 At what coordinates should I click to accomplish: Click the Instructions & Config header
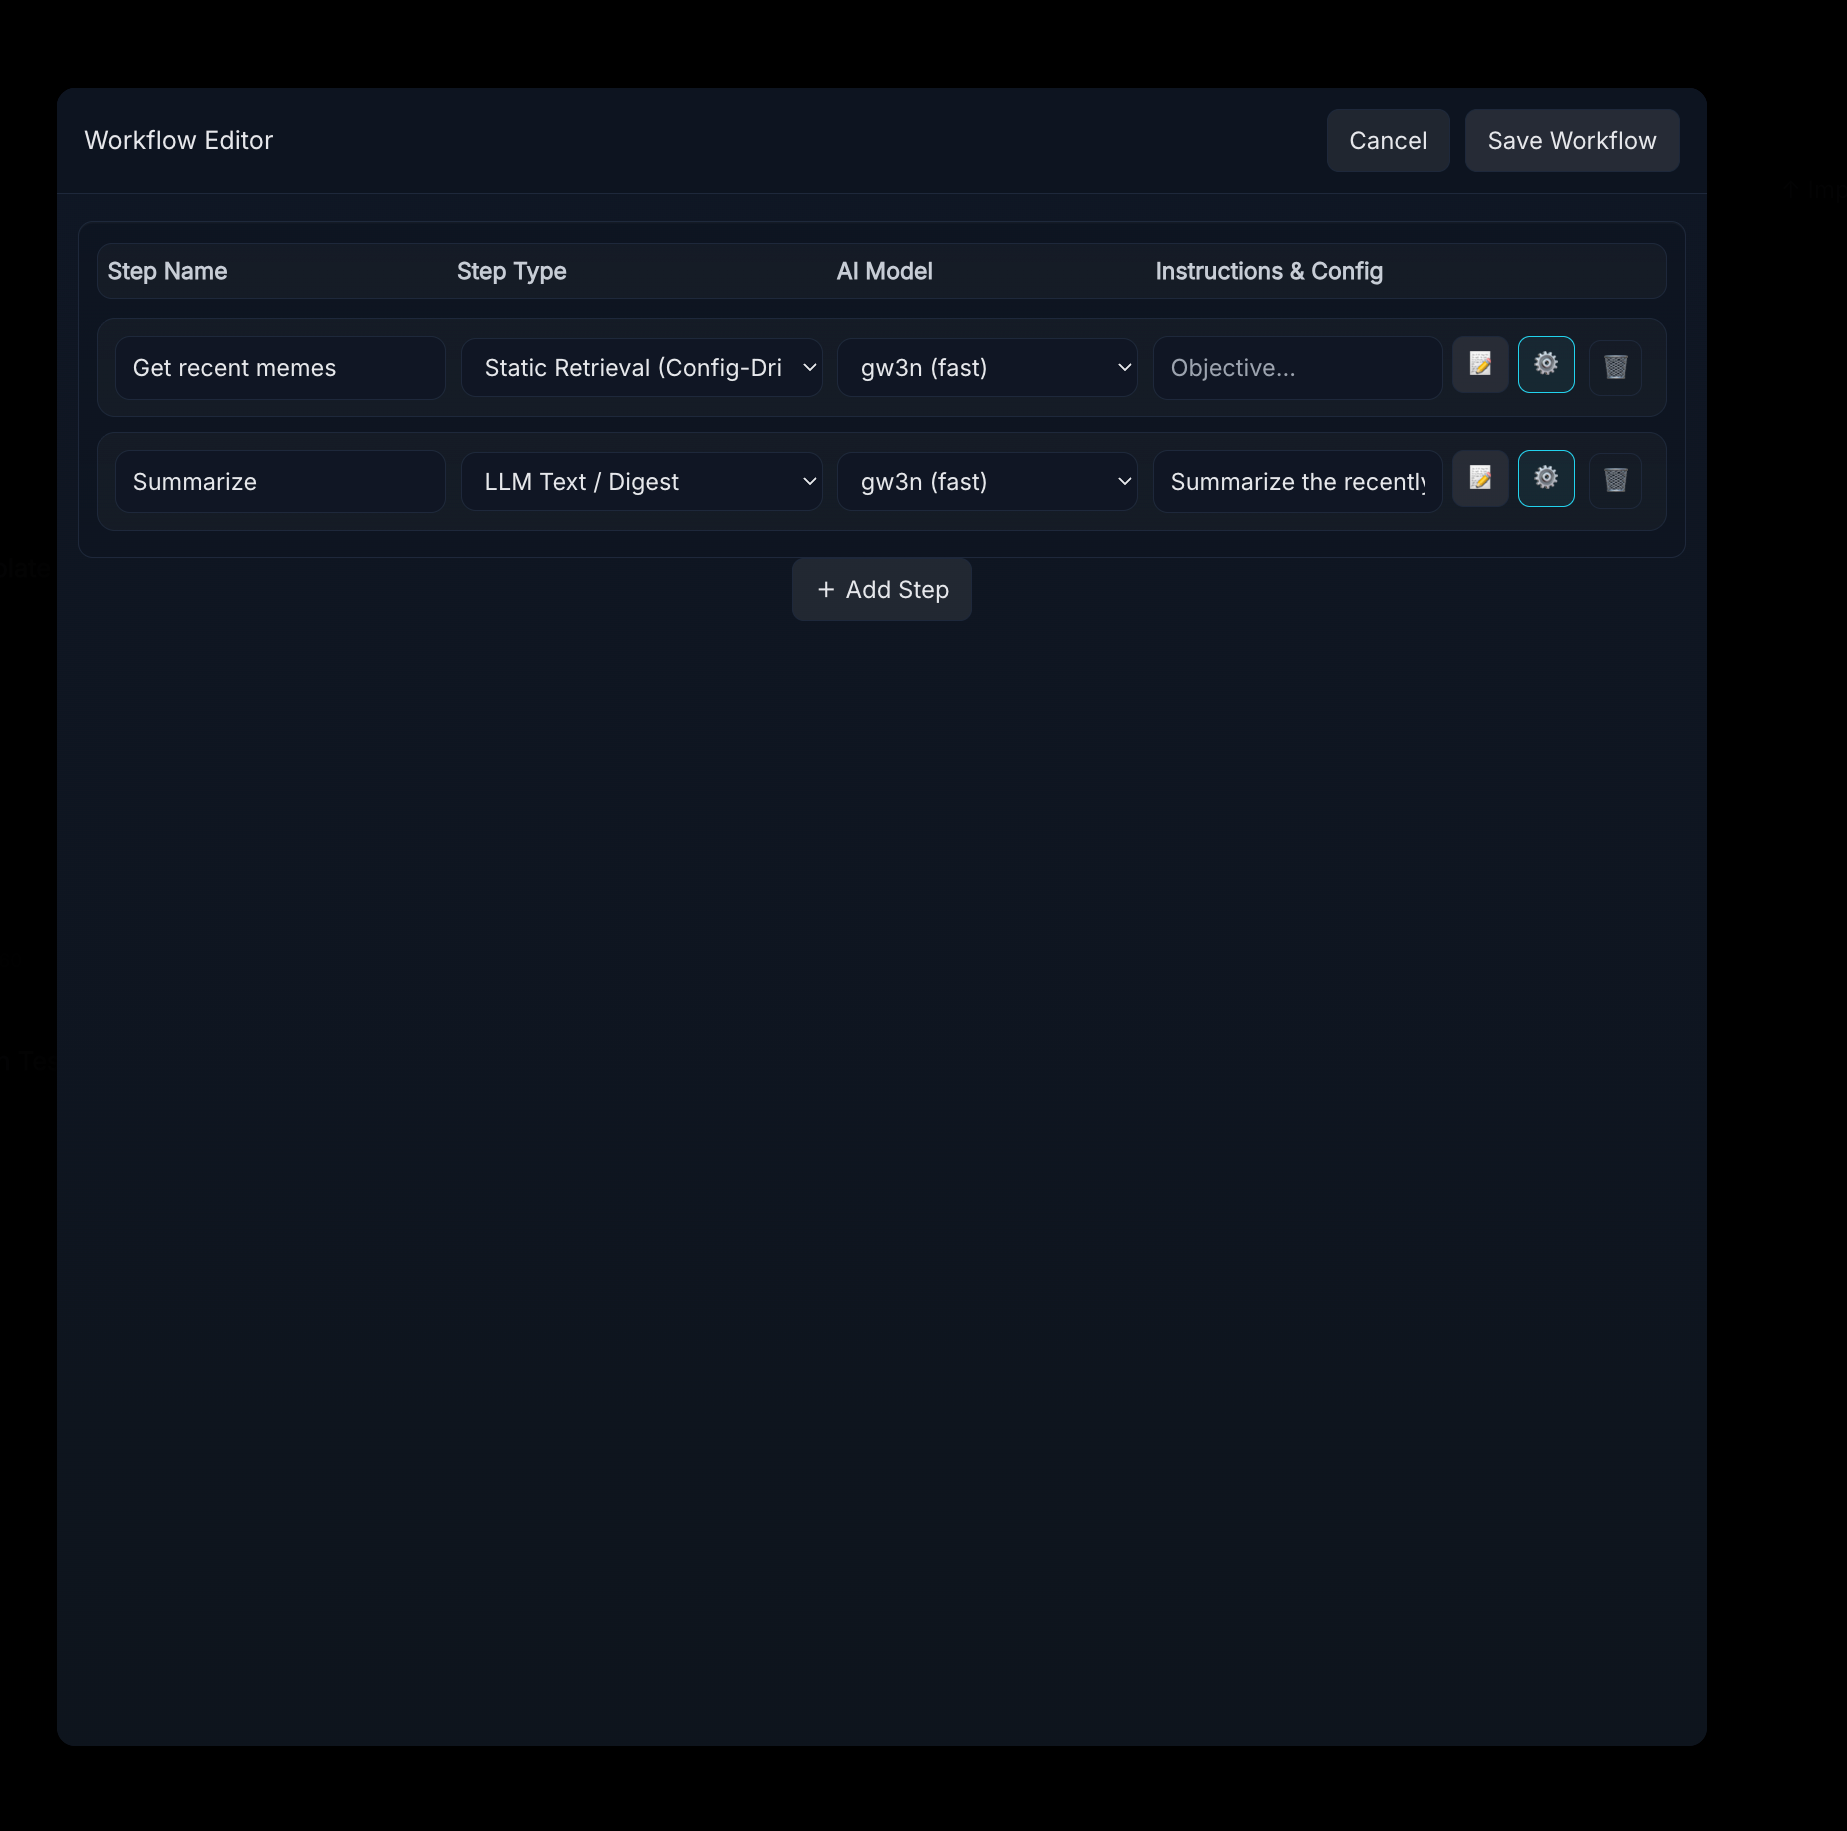click(1268, 272)
